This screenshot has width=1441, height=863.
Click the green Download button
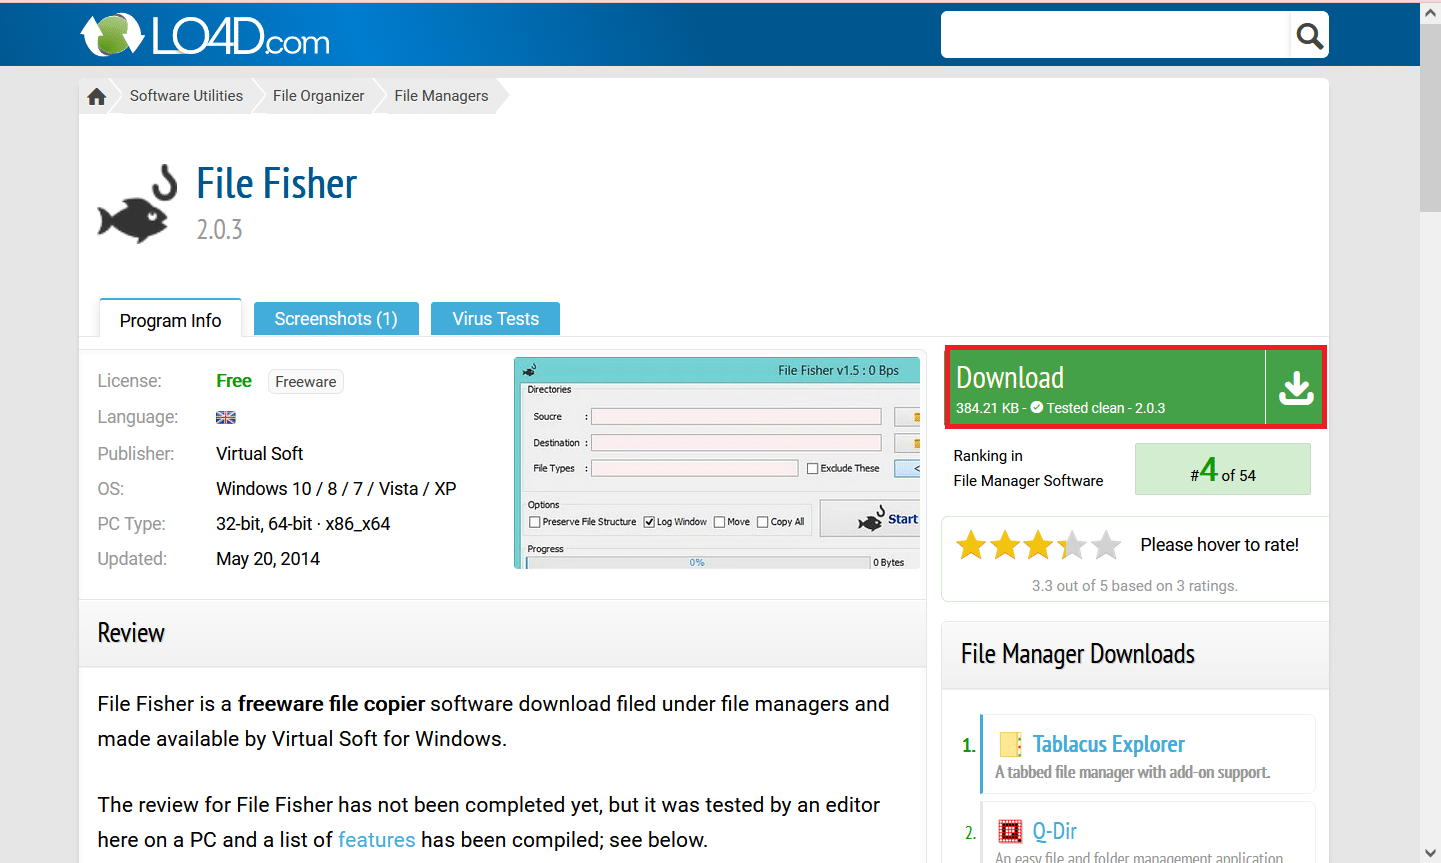[1136, 388]
